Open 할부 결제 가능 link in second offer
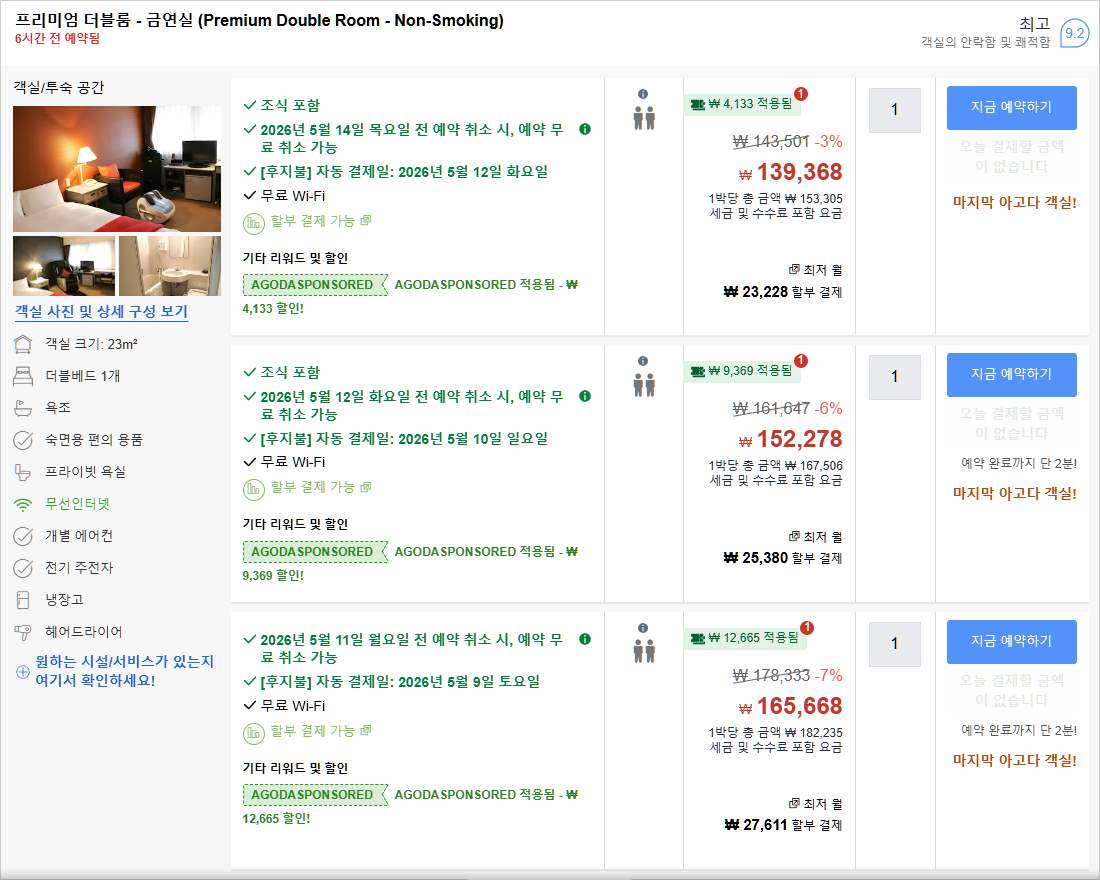Image resolution: width=1100 pixels, height=880 pixels. (x=321, y=487)
